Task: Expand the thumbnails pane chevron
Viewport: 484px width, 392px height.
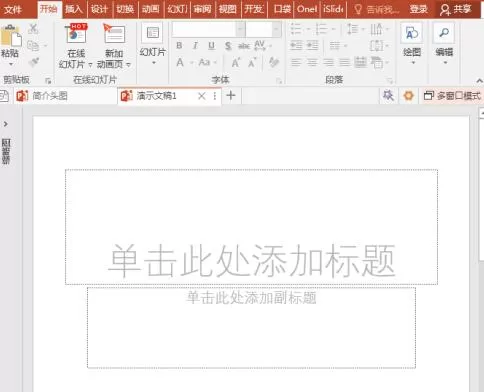Action: (x=5, y=124)
